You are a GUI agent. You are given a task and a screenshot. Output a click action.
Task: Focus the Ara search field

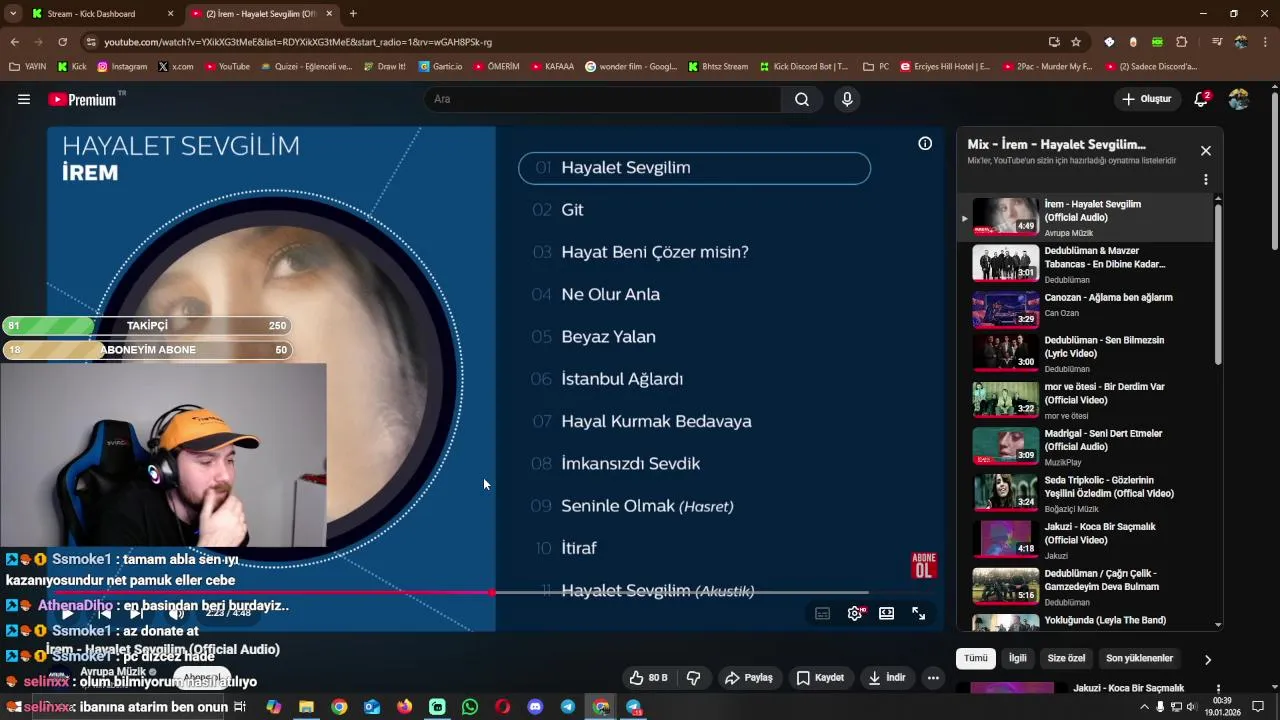click(x=603, y=99)
